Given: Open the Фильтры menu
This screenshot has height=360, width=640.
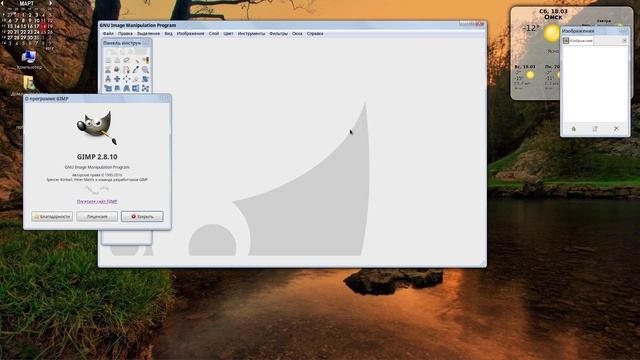Looking at the screenshot, I should pyautogui.click(x=279, y=33).
